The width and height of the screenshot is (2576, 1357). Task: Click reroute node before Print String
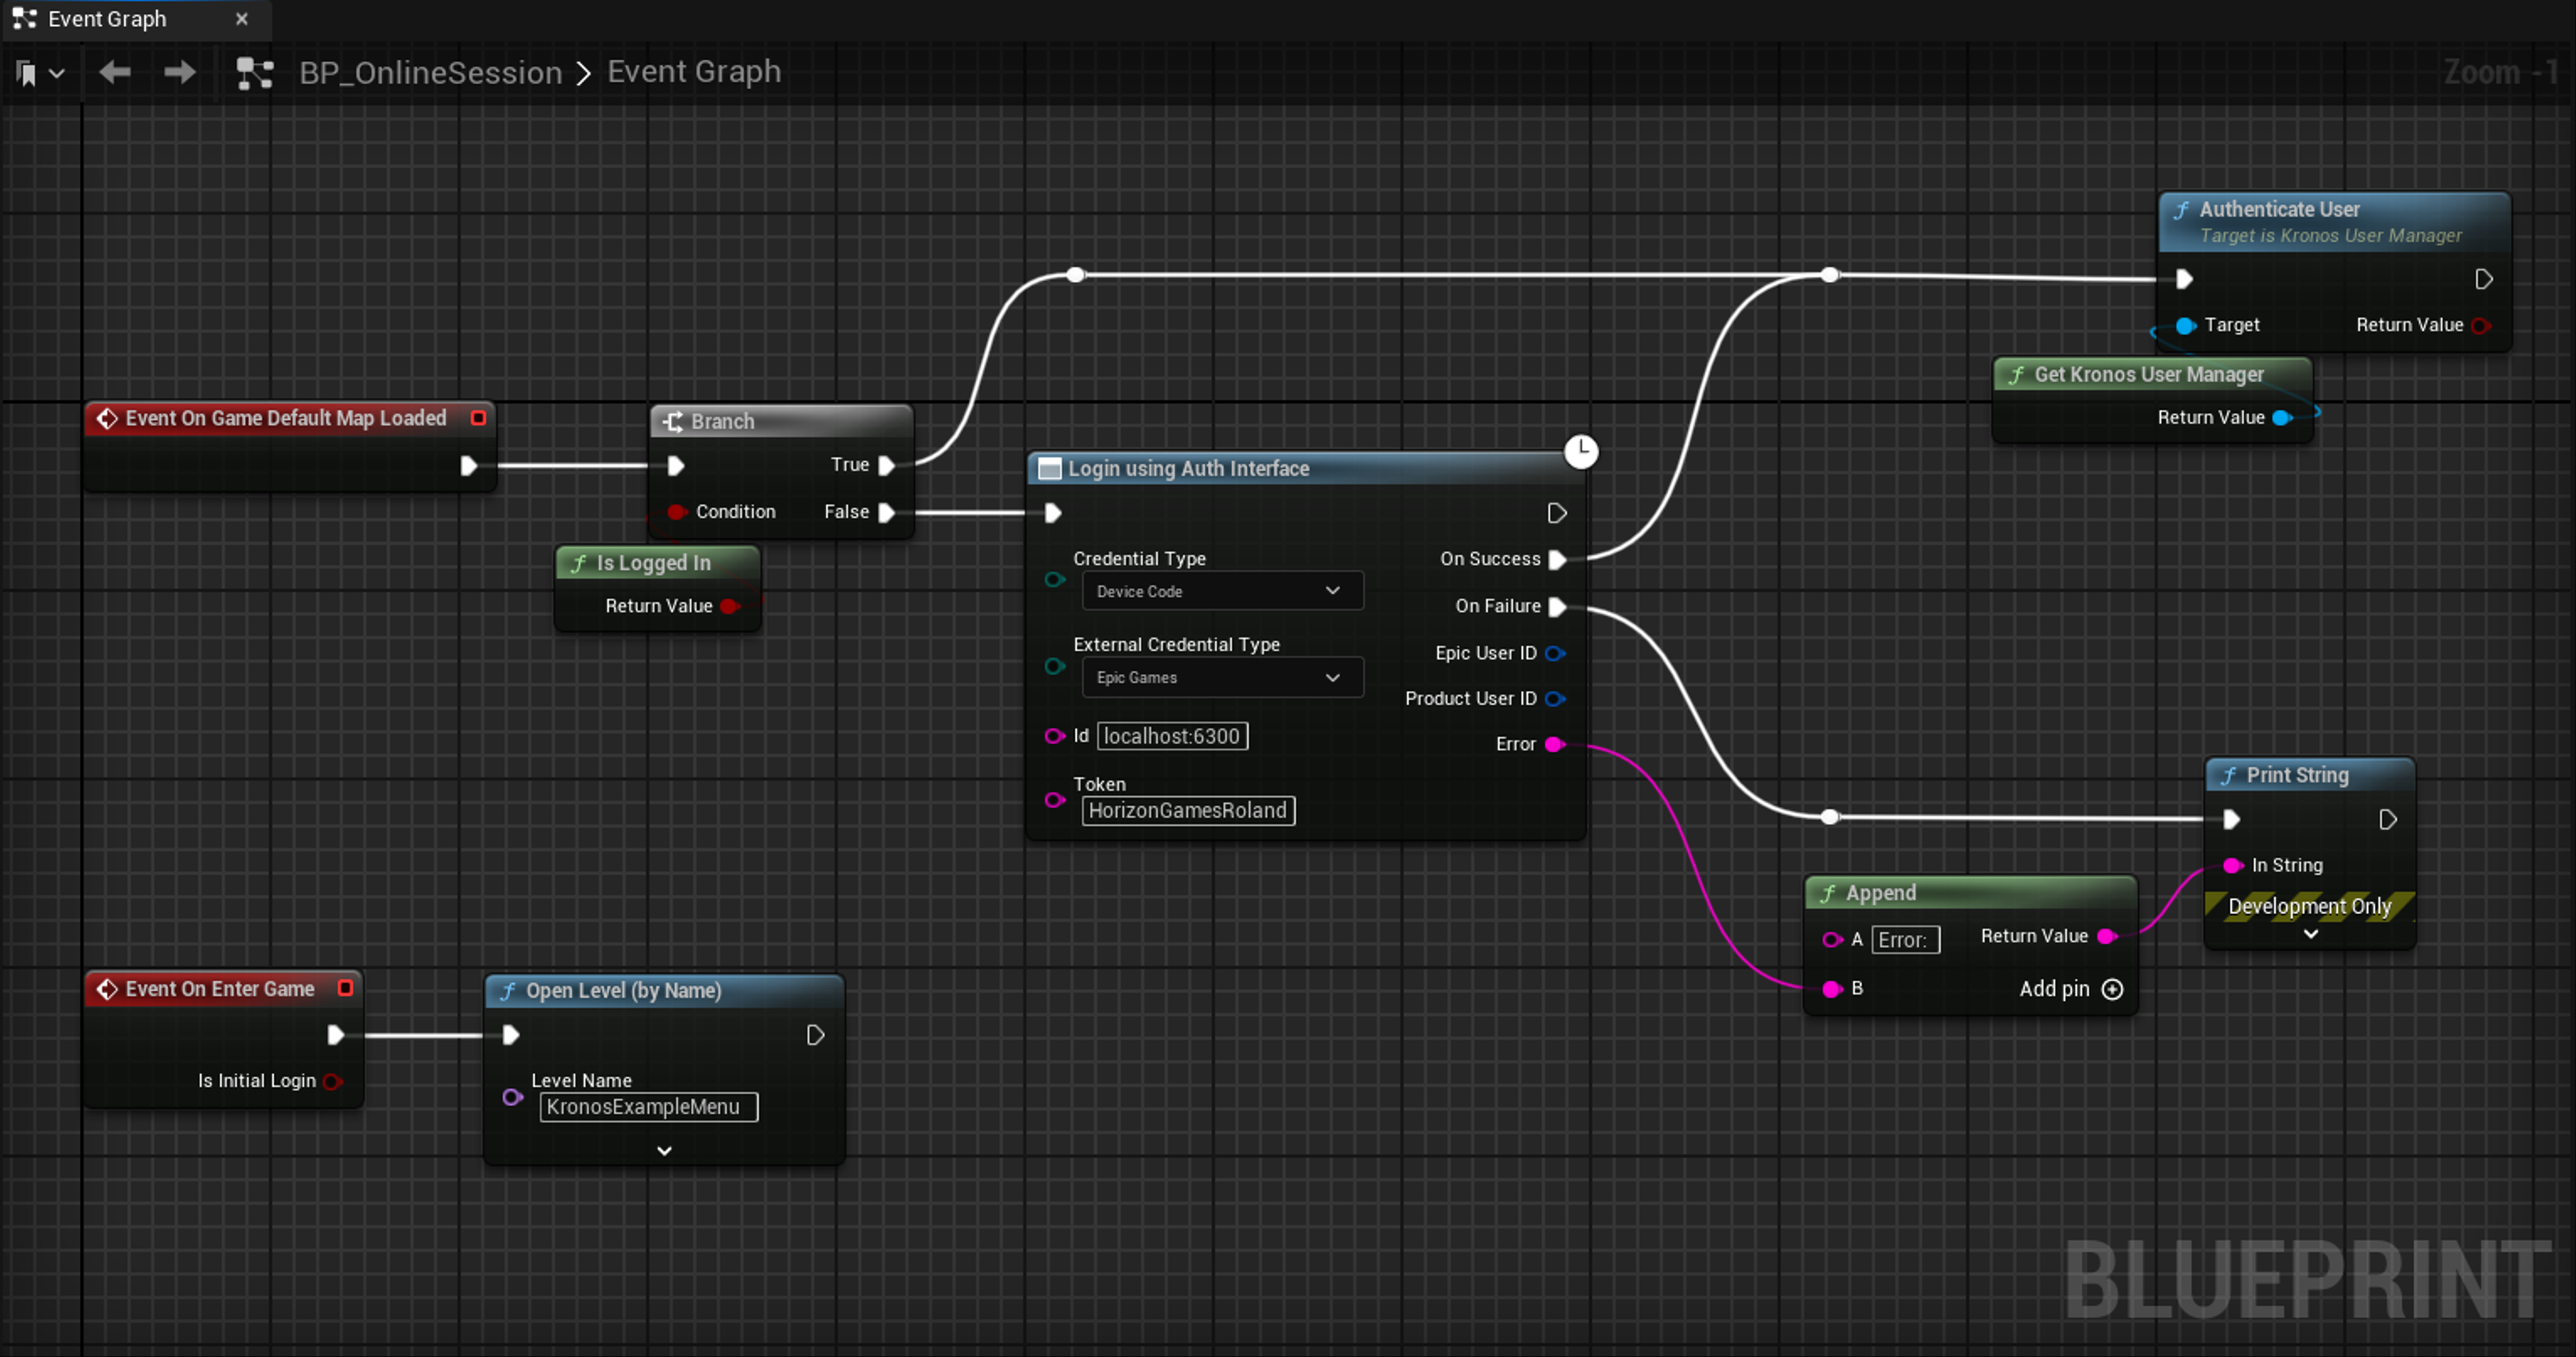point(1830,817)
